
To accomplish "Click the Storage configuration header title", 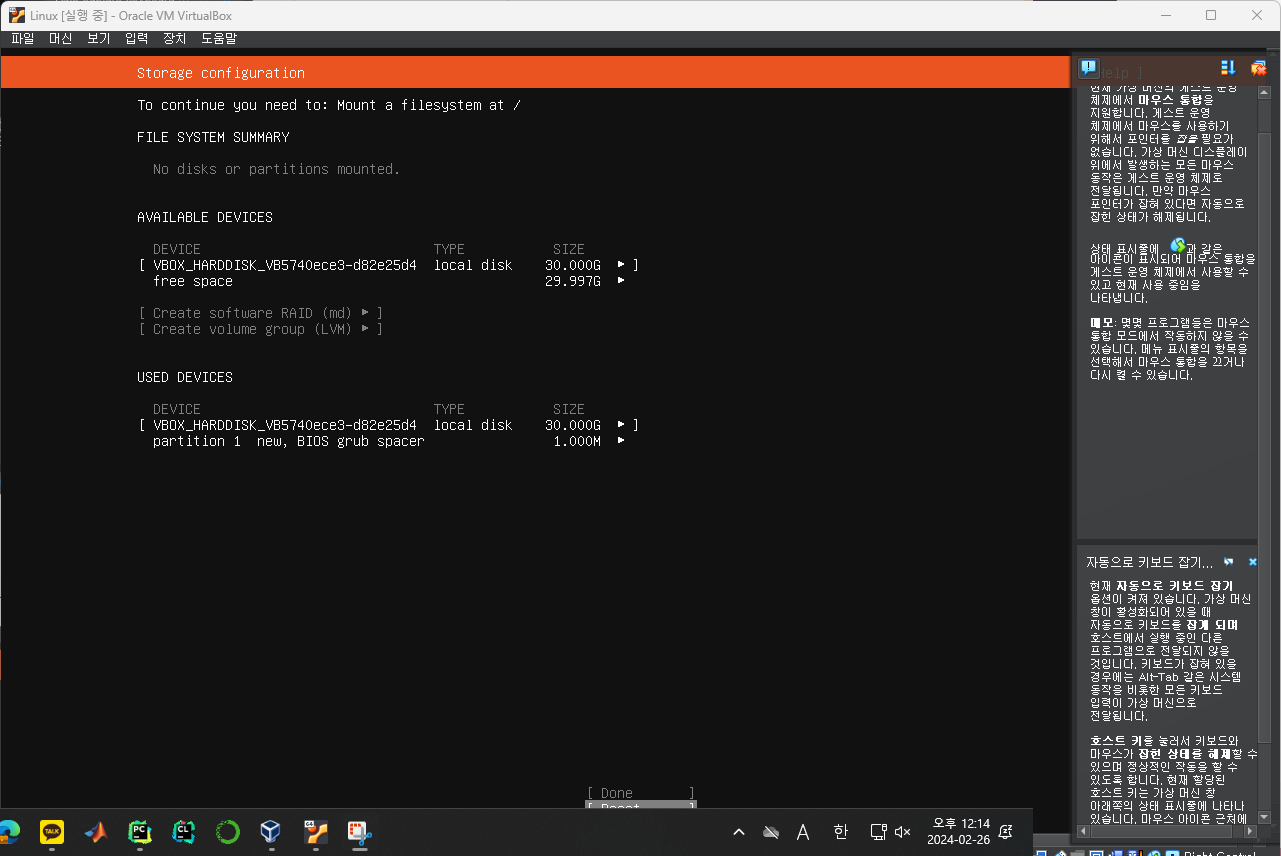I will coord(221,73).
